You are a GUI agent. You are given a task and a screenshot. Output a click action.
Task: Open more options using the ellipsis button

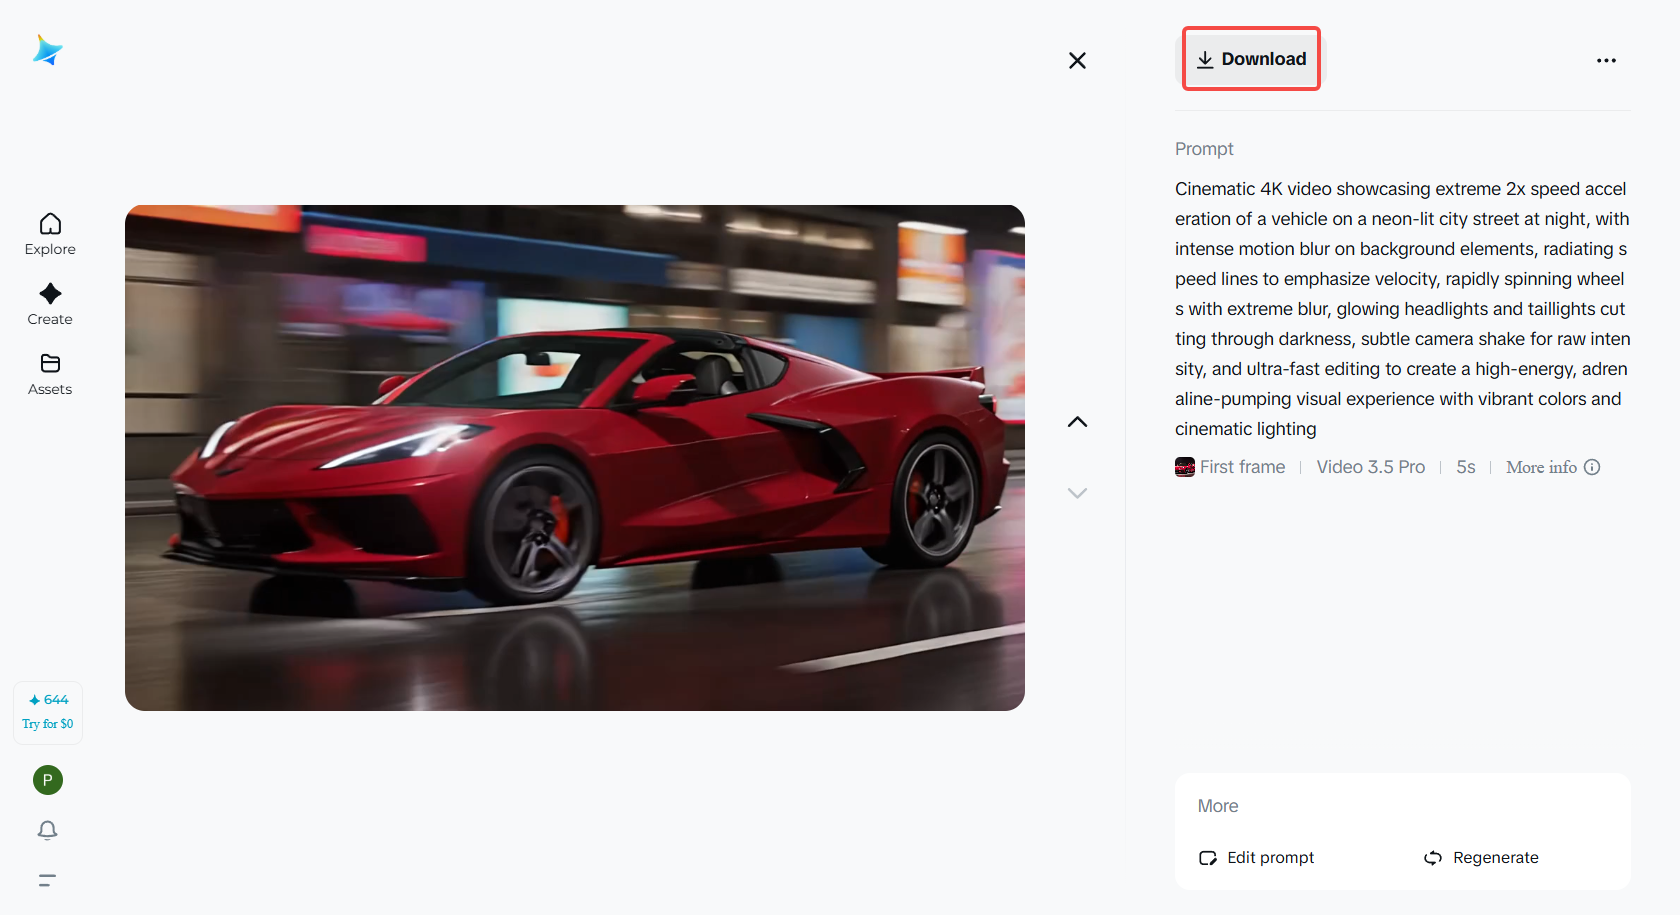(x=1606, y=60)
